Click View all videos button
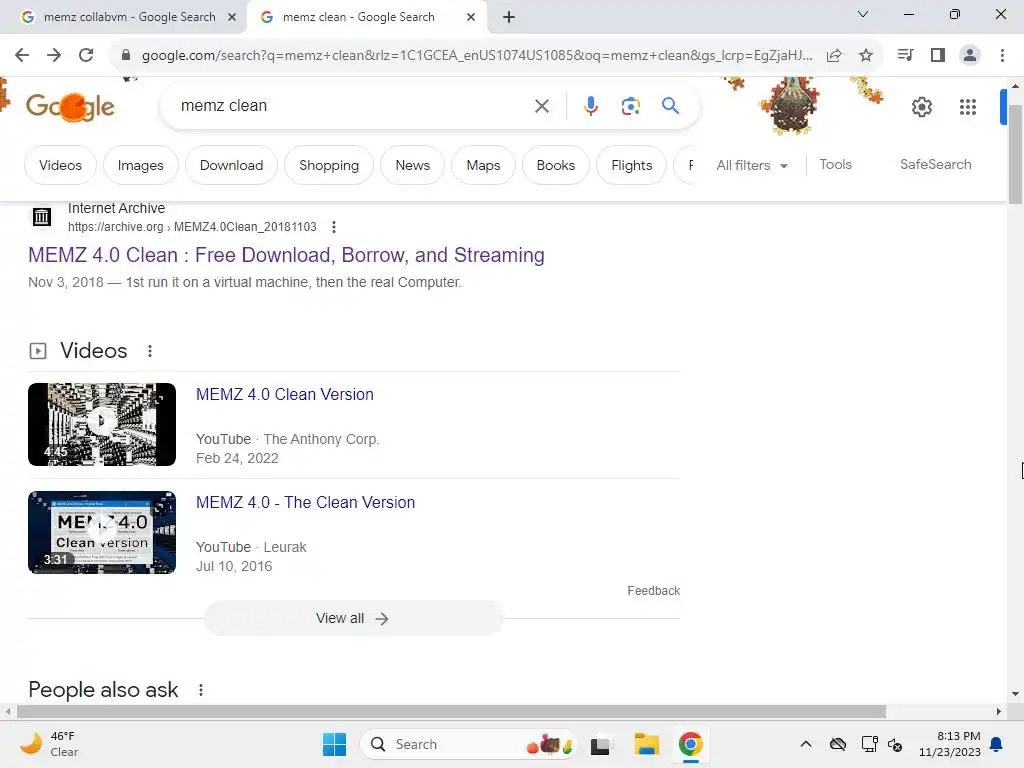Screen dimensions: 1024x768 click(x=353, y=618)
